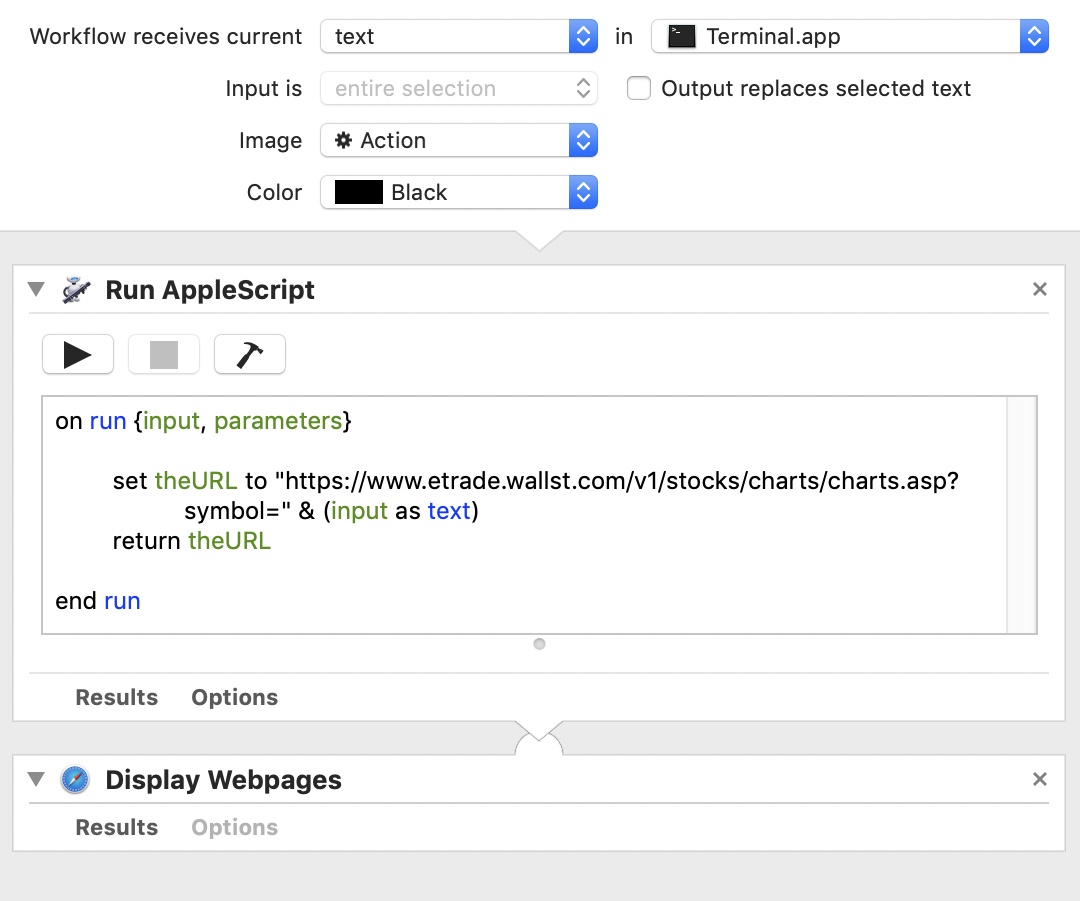Click the black color swatch
Viewport: 1080px width, 901px height.
(x=359, y=192)
